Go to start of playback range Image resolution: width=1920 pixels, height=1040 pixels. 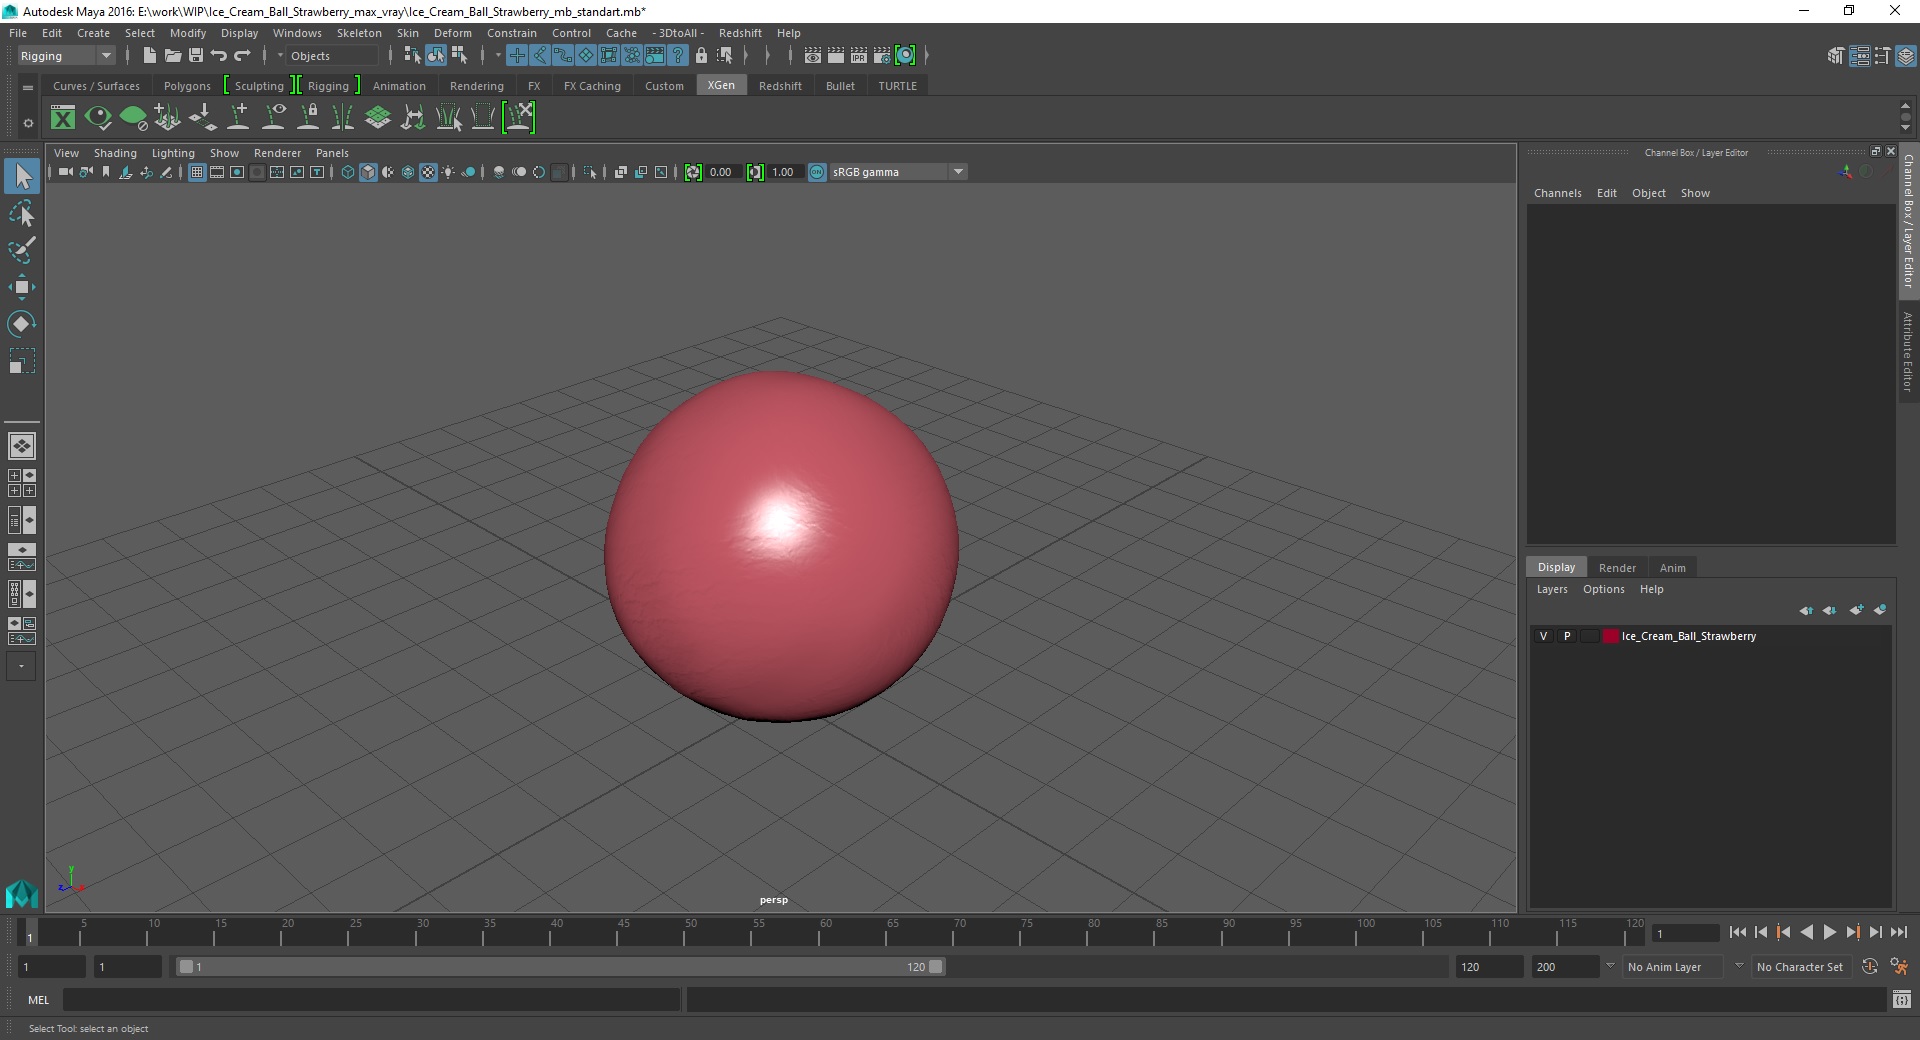[x=1737, y=932]
